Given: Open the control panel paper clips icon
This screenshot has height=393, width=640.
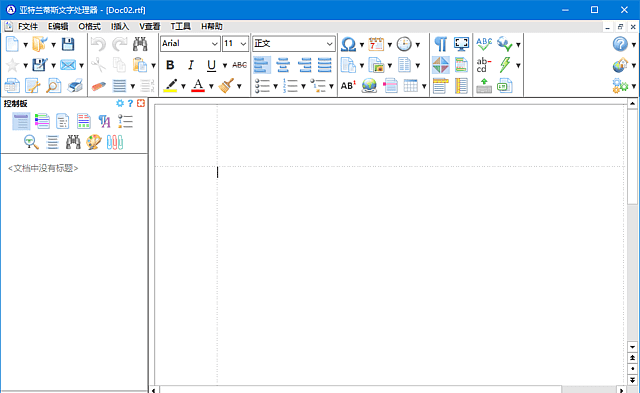Looking at the screenshot, I should point(115,142).
